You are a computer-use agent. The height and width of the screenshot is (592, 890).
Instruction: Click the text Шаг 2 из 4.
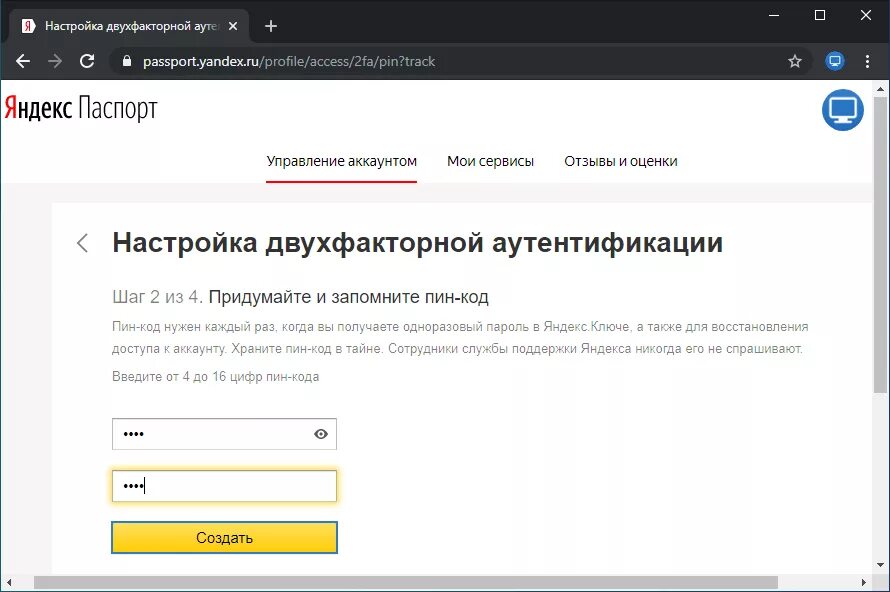coord(157,297)
